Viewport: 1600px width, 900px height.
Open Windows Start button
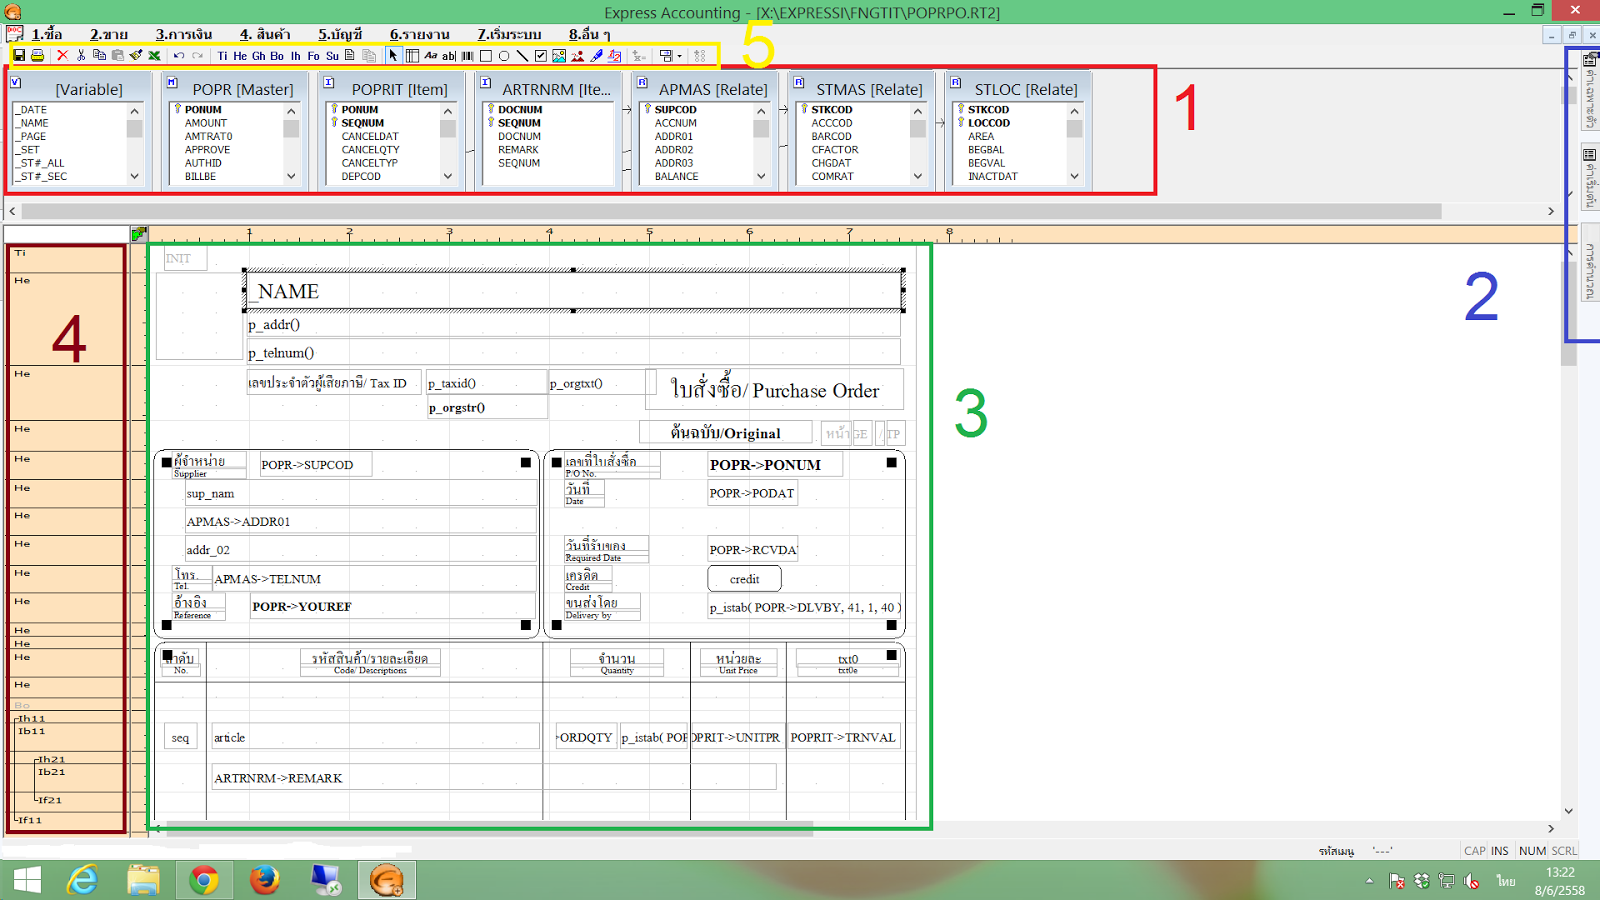click(x=27, y=880)
